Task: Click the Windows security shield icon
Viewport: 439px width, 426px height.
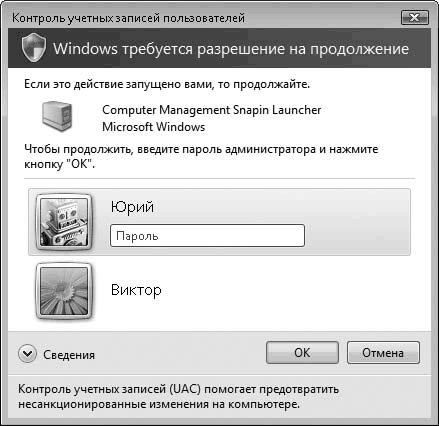Action: tap(33, 48)
